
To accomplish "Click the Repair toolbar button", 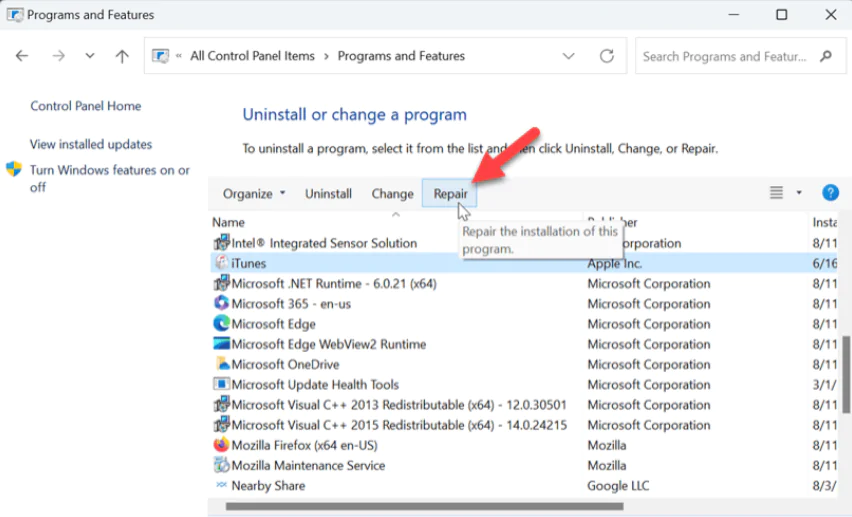I will click(x=450, y=194).
